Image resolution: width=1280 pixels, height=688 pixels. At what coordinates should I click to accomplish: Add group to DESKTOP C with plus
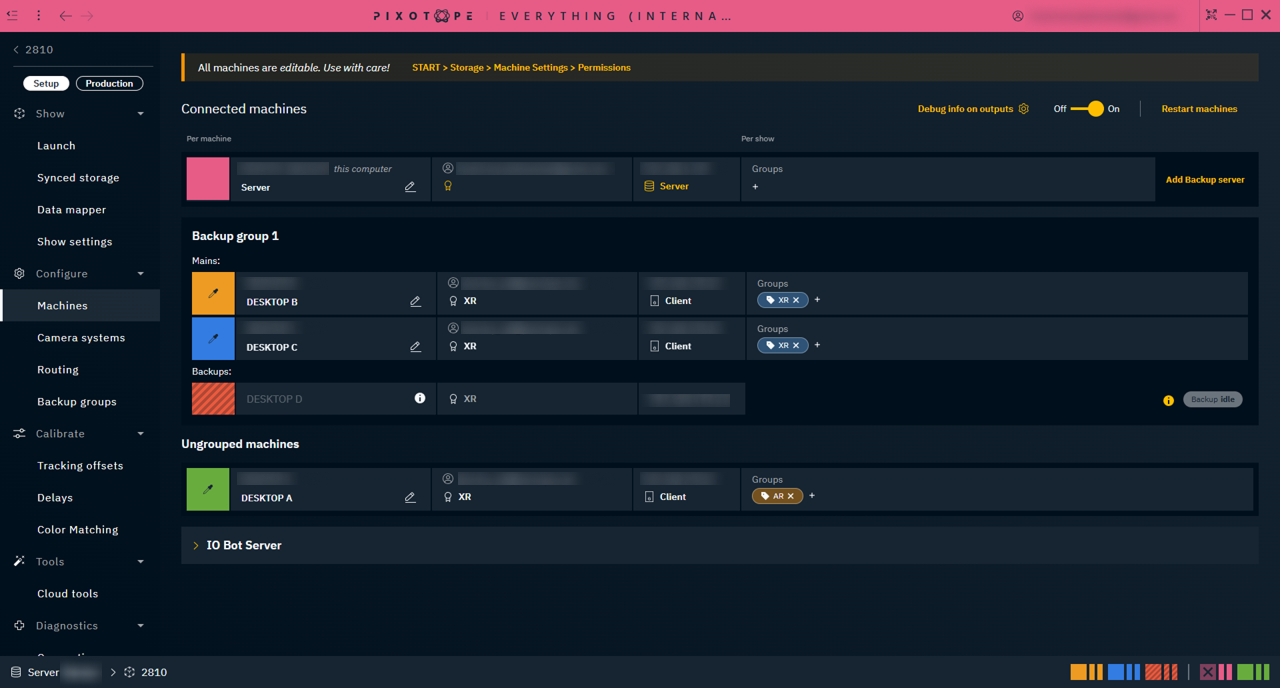[817, 345]
